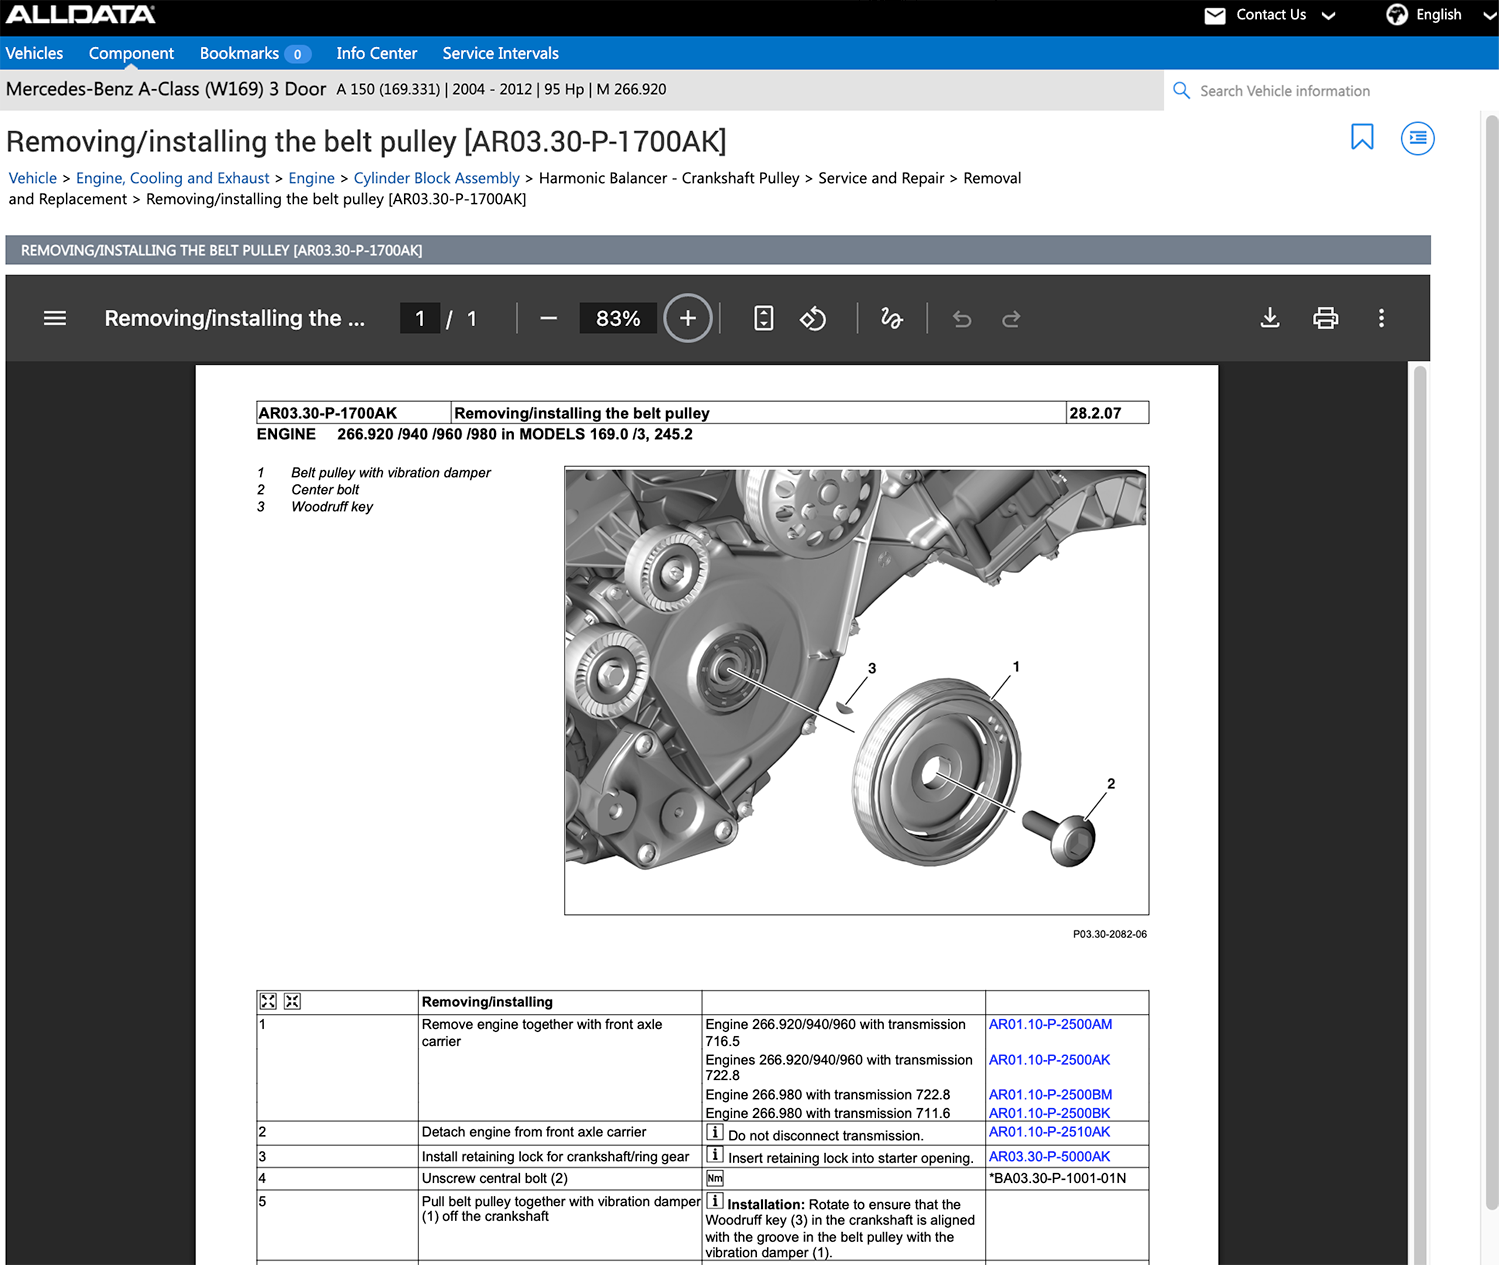Print the belt pulley document
Image resolution: width=1500 pixels, height=1265 pixels.
coord(1326,318)
